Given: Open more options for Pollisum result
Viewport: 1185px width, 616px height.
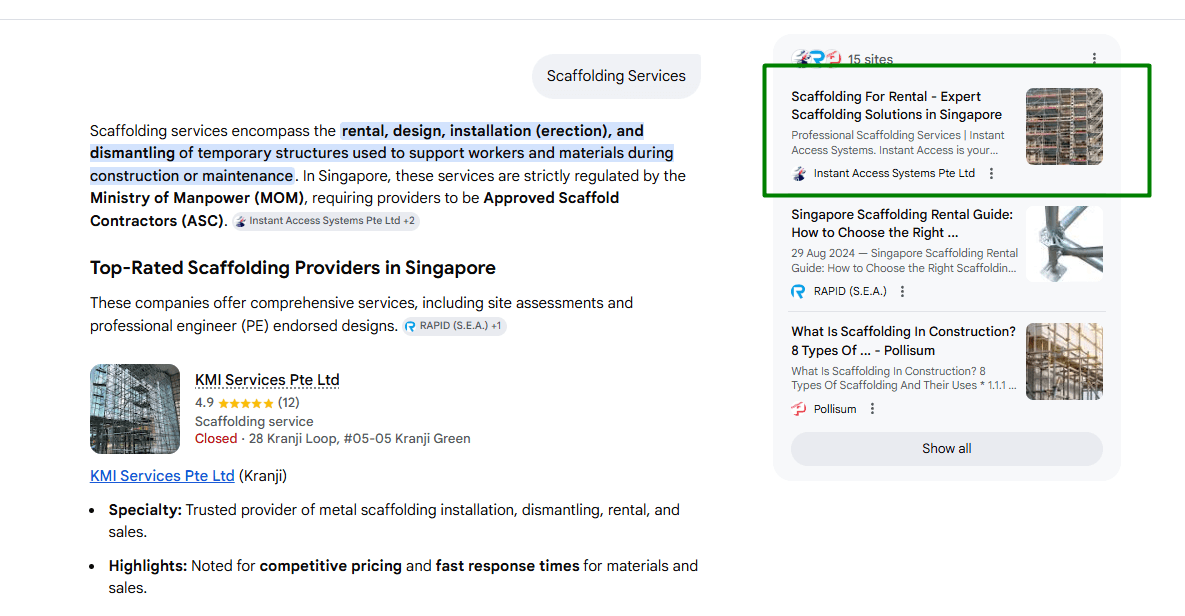Looking at the screenshot, I should (872, 409).
